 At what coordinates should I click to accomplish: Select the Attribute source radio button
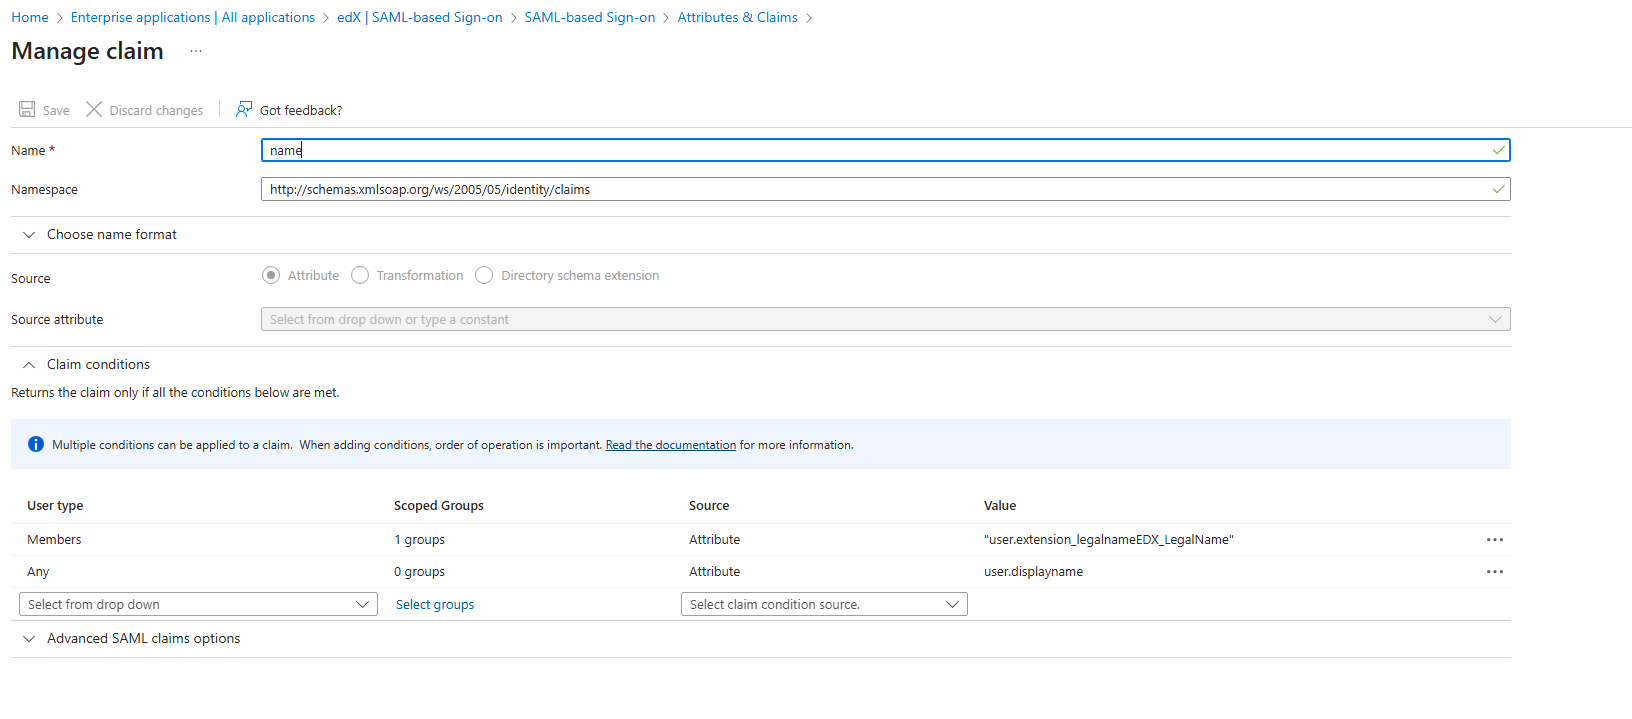(x=271, y=275)
